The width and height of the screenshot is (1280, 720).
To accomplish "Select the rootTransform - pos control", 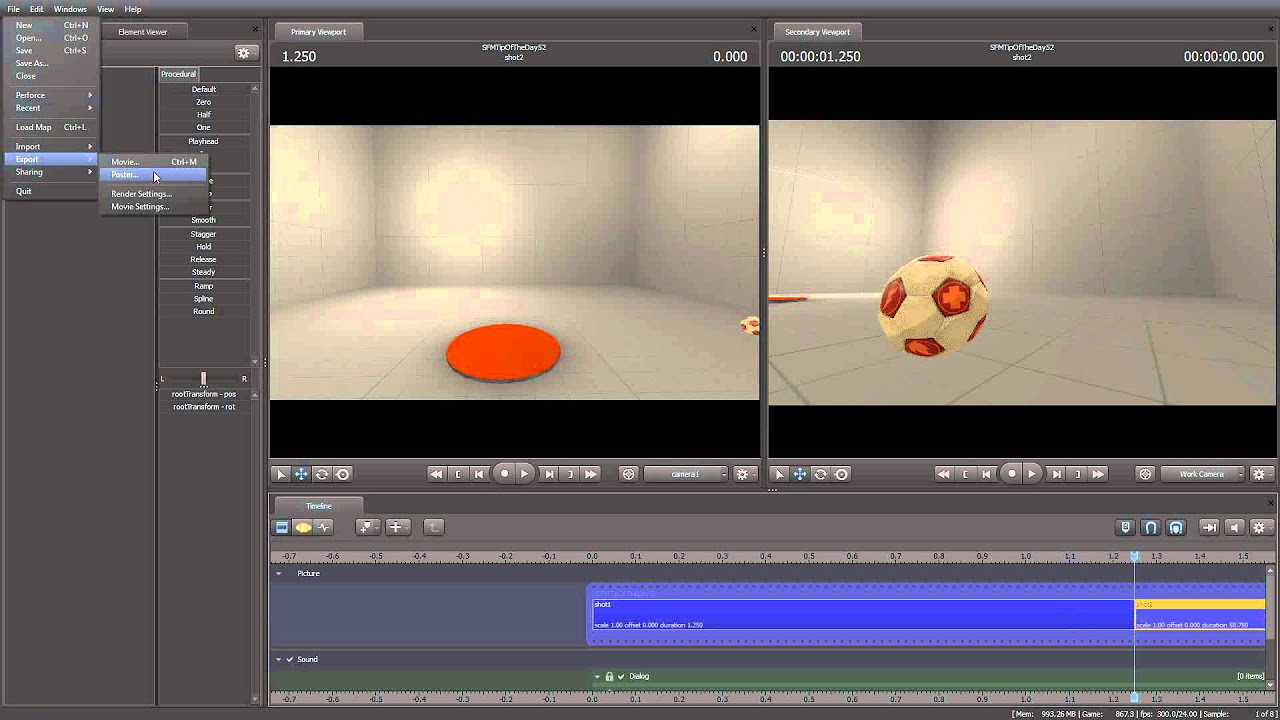I will pyautogui.click(x=204, y=394).
